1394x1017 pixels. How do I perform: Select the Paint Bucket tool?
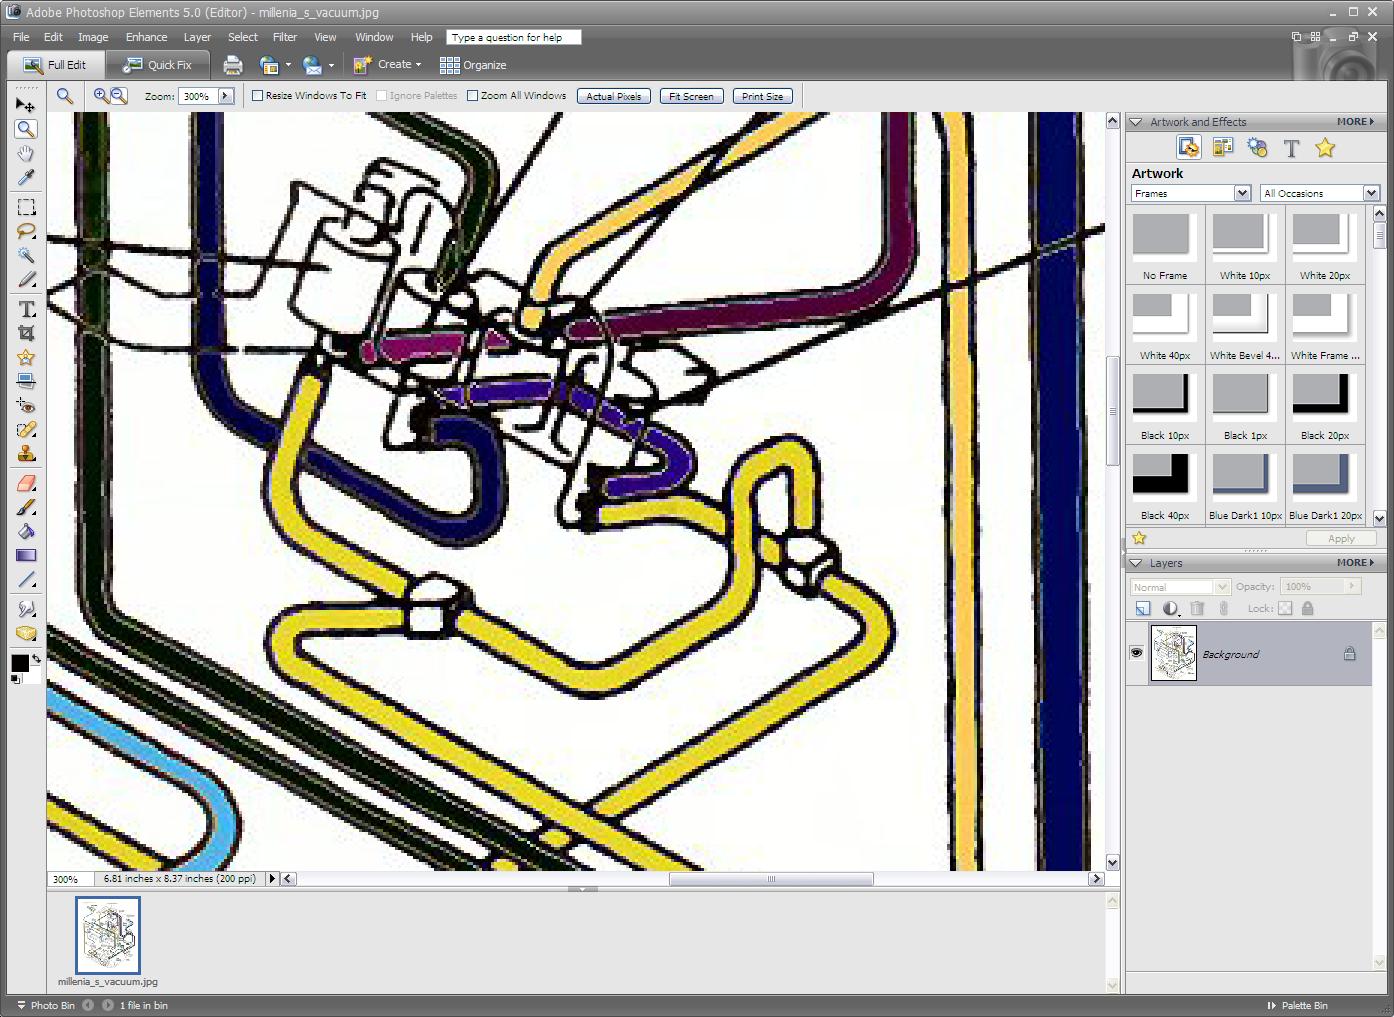click(26, 532)
